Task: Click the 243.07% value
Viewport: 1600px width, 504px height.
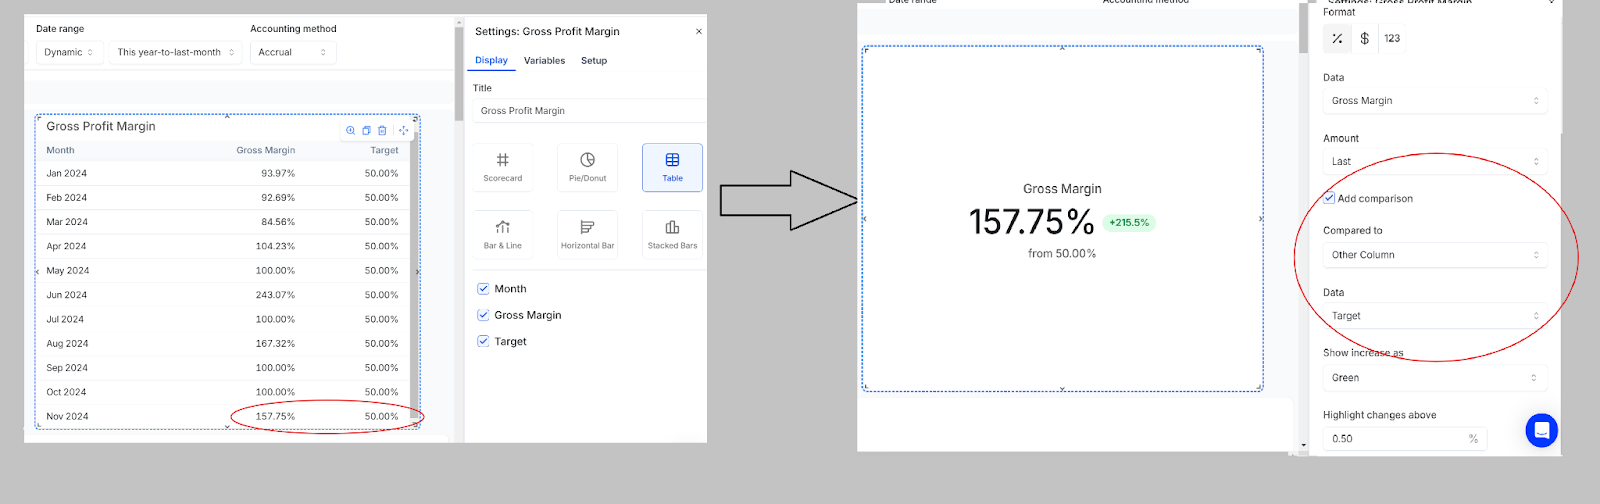Action: (x=275, y=295)
